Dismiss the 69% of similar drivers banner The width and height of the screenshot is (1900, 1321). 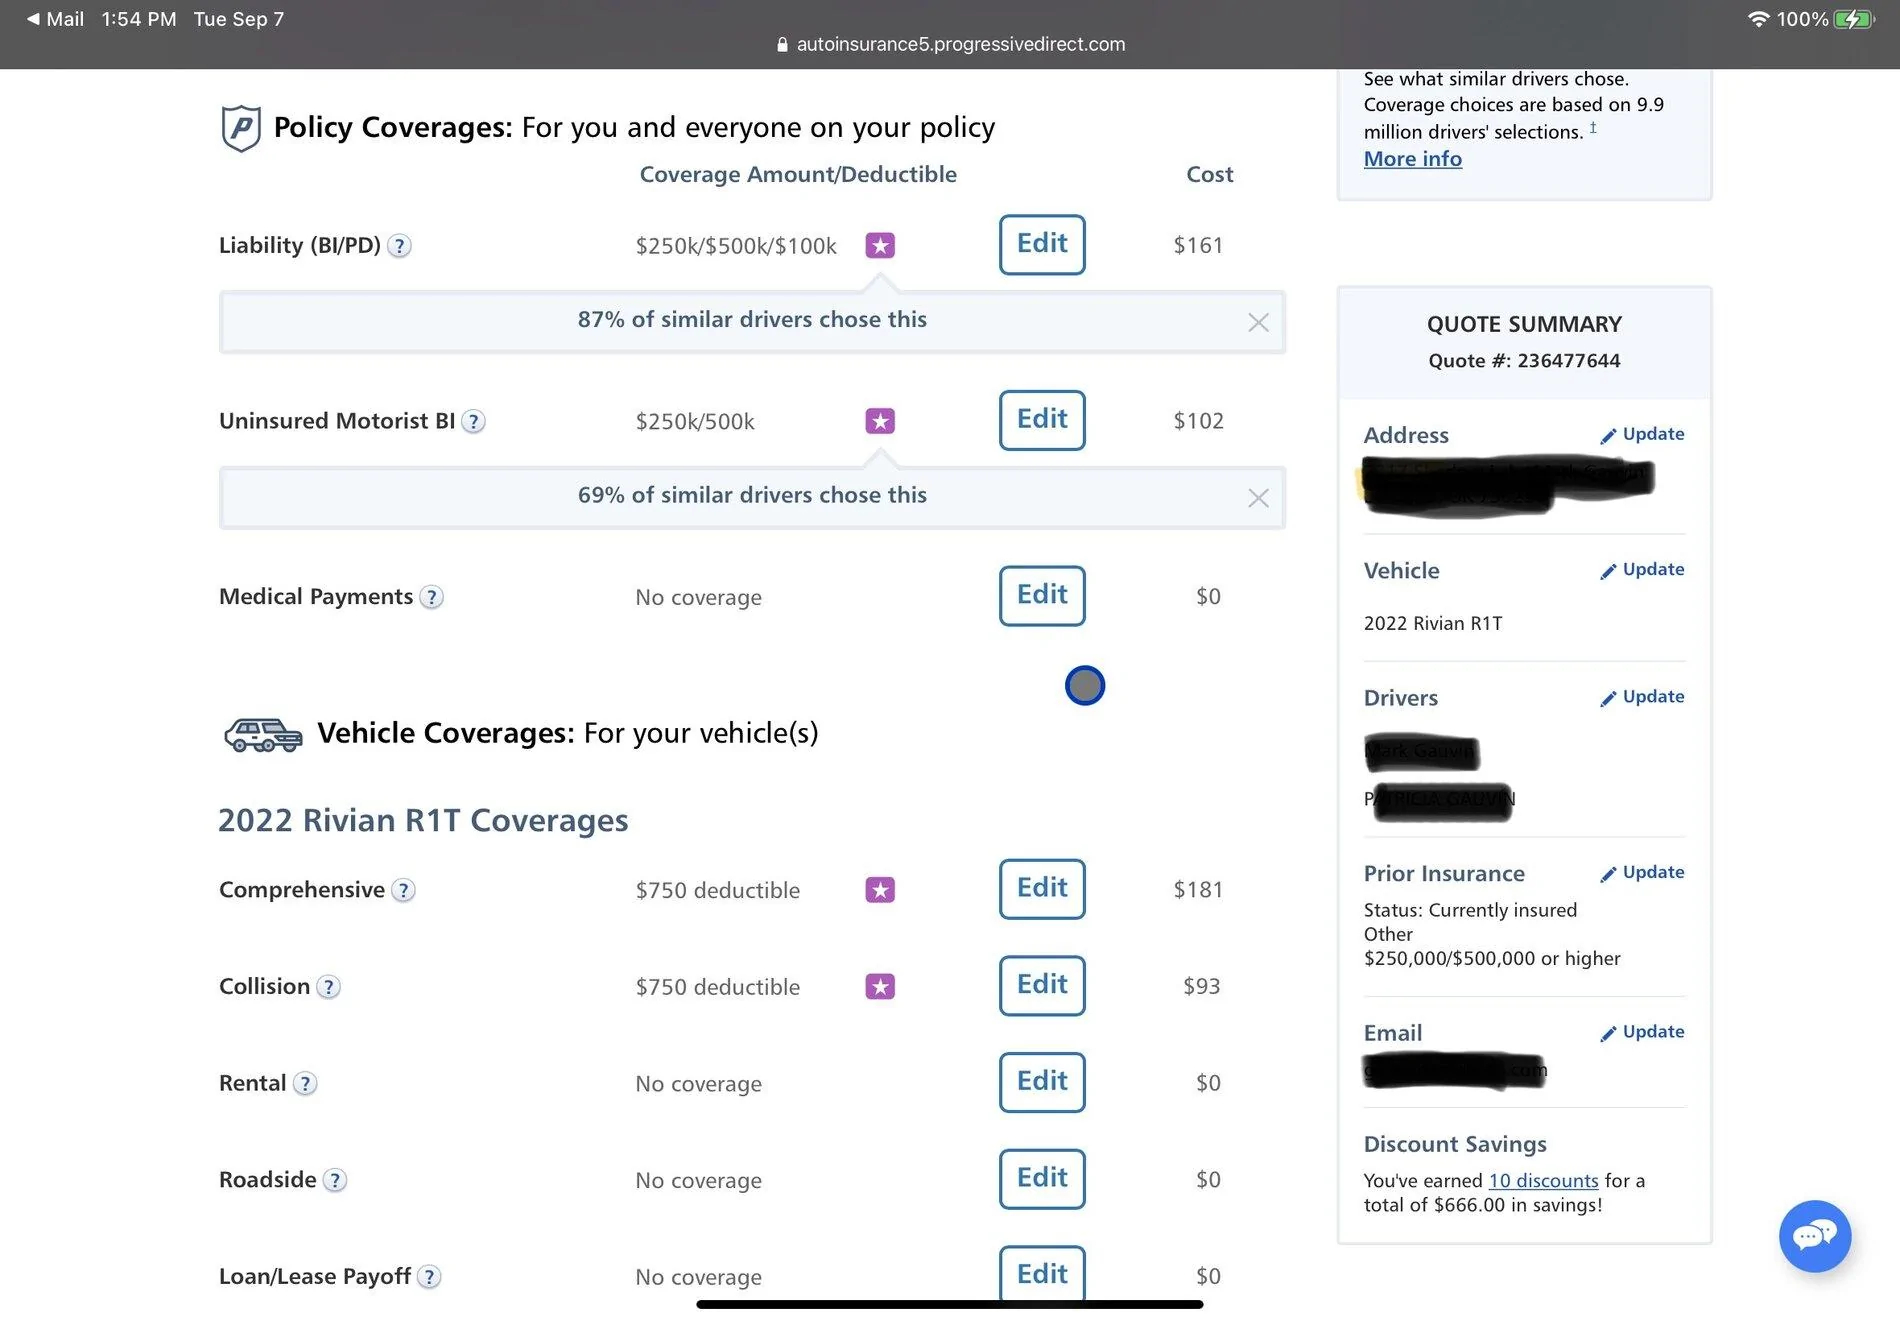pos(1258,498)
